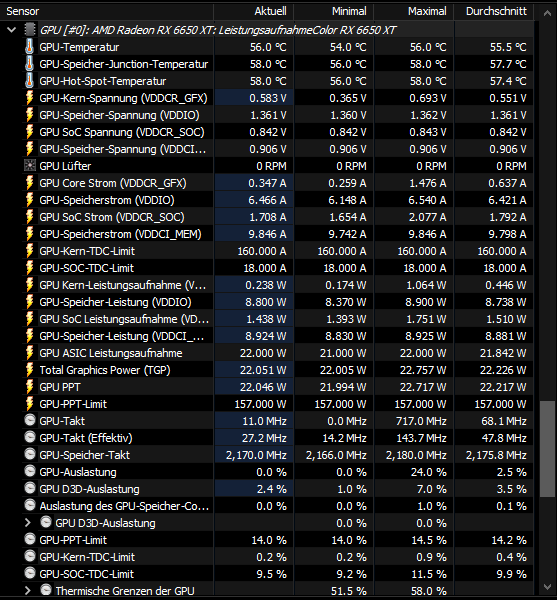Screen dimensions: 557x600
Task: Click the Minimal column header
Action: [334, 11]
